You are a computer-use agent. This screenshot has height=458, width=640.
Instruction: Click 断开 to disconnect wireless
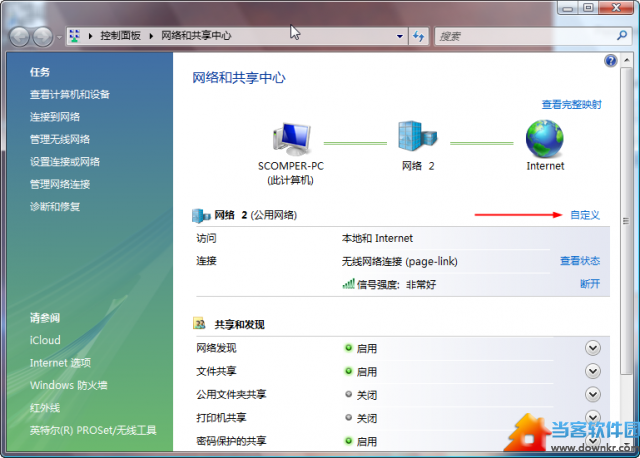pyautogui.click(x=590, y=284)
